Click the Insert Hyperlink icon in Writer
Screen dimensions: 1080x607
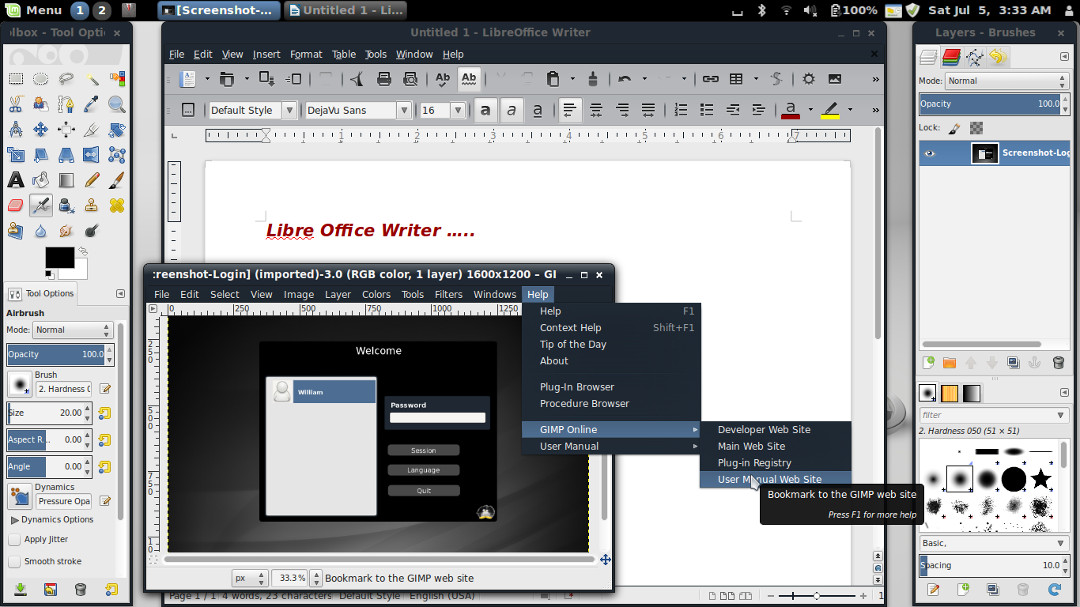710,79
